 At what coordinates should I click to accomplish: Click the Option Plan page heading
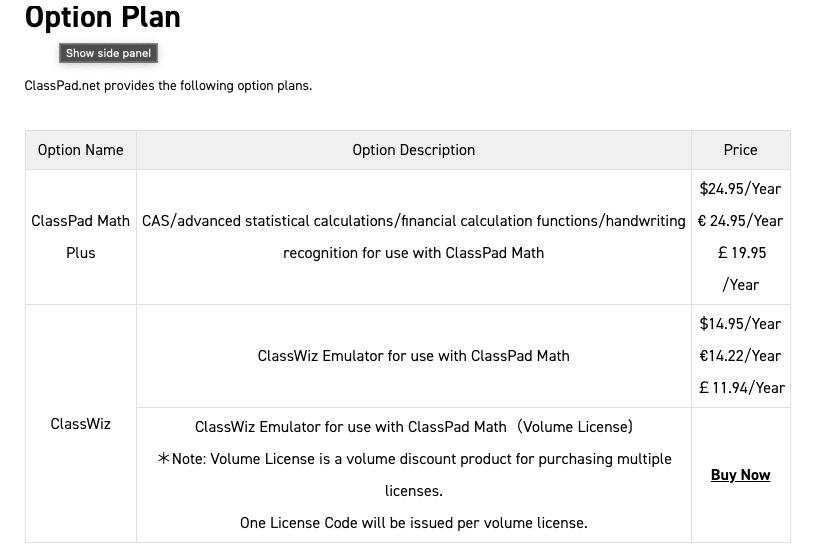pyautogui.click(x=102, y=17)
